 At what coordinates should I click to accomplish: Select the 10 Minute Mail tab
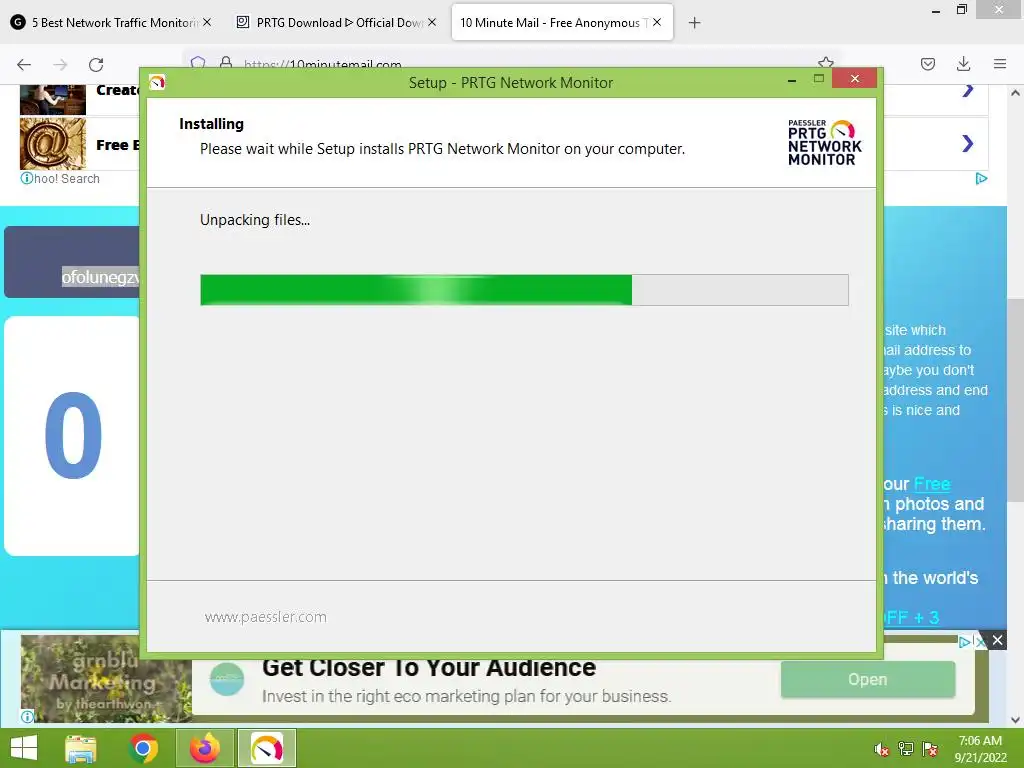coord(562,22)
